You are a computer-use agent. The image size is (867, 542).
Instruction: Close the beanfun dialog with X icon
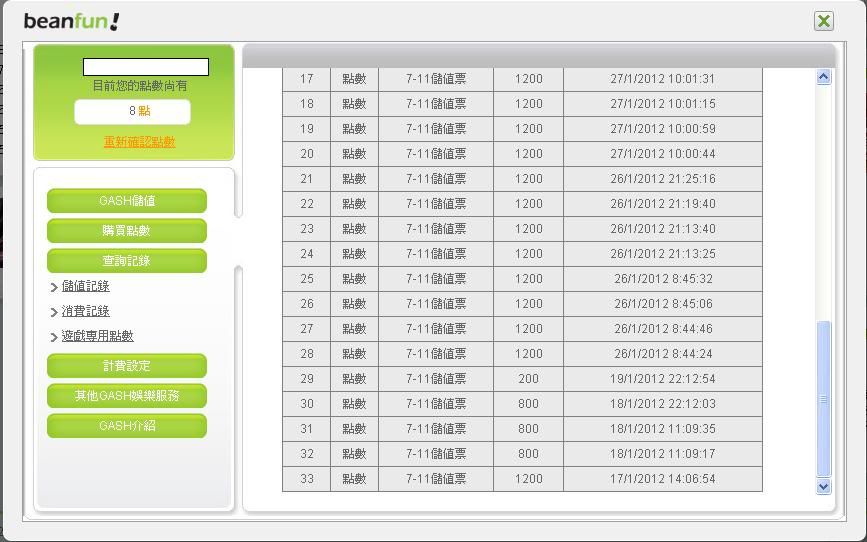tap(823, 21)
